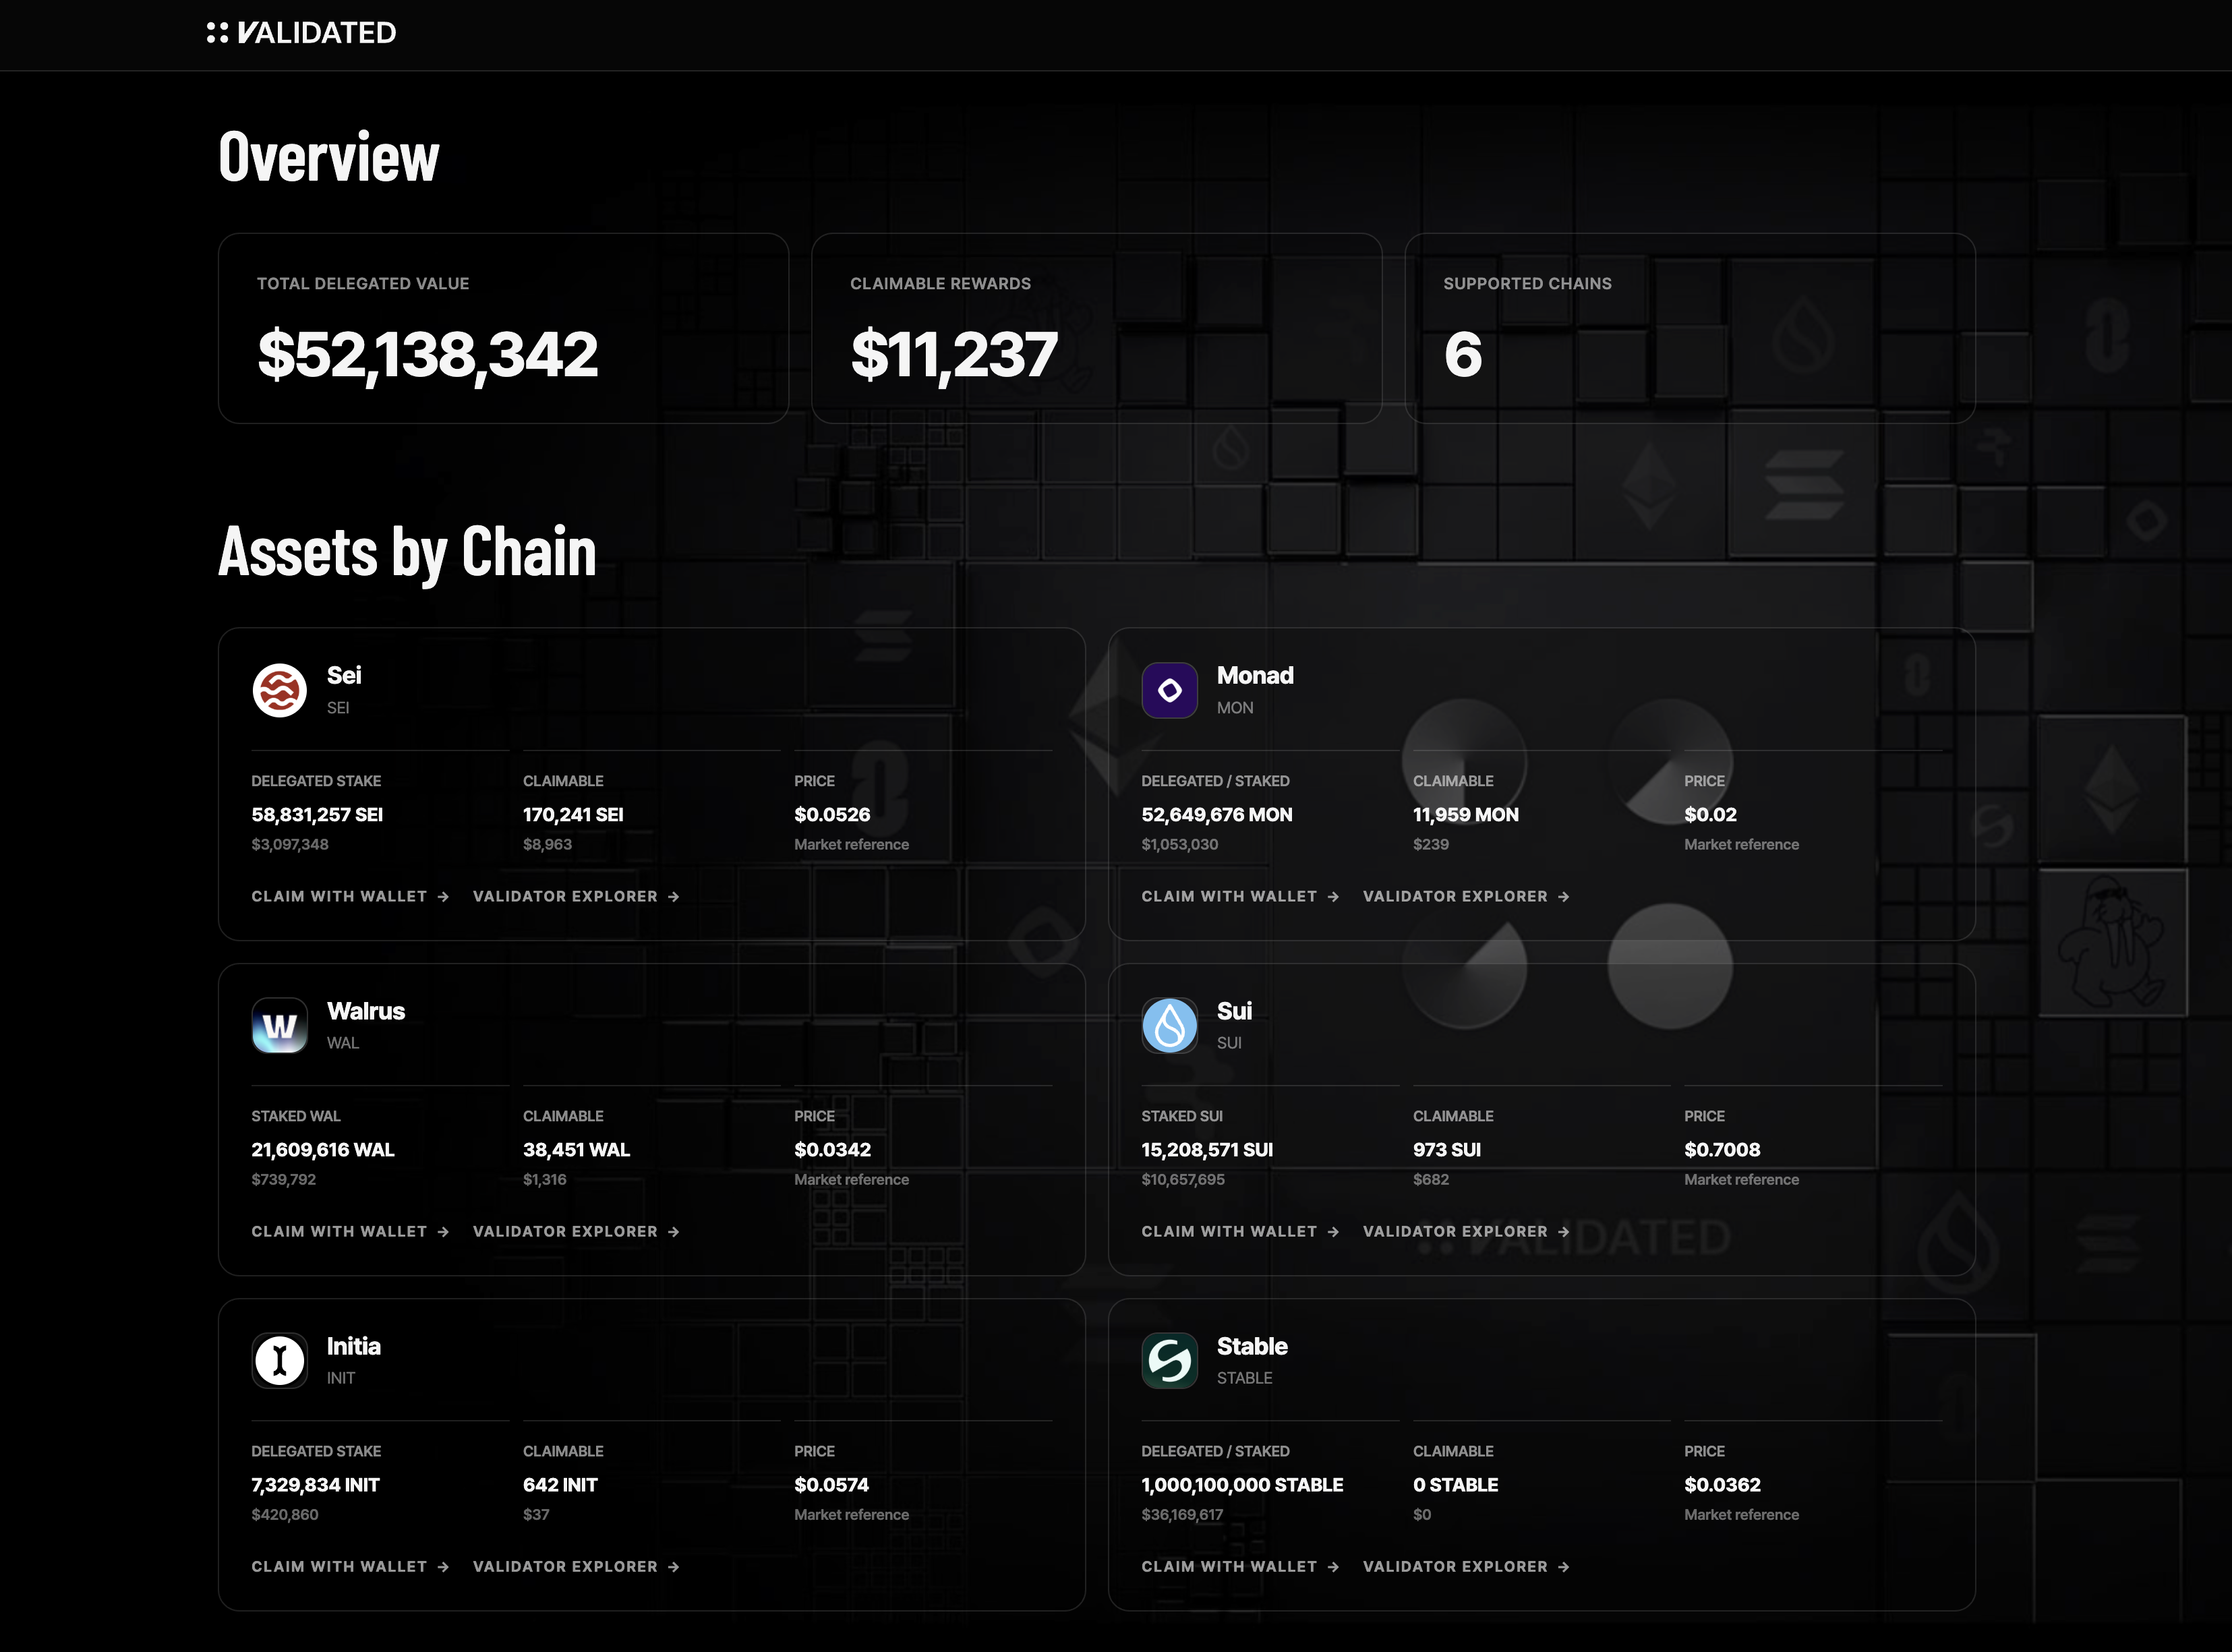The image size is (2232, 1652).
Task: Click the Sui water drop icon
Action: 1169,1025
